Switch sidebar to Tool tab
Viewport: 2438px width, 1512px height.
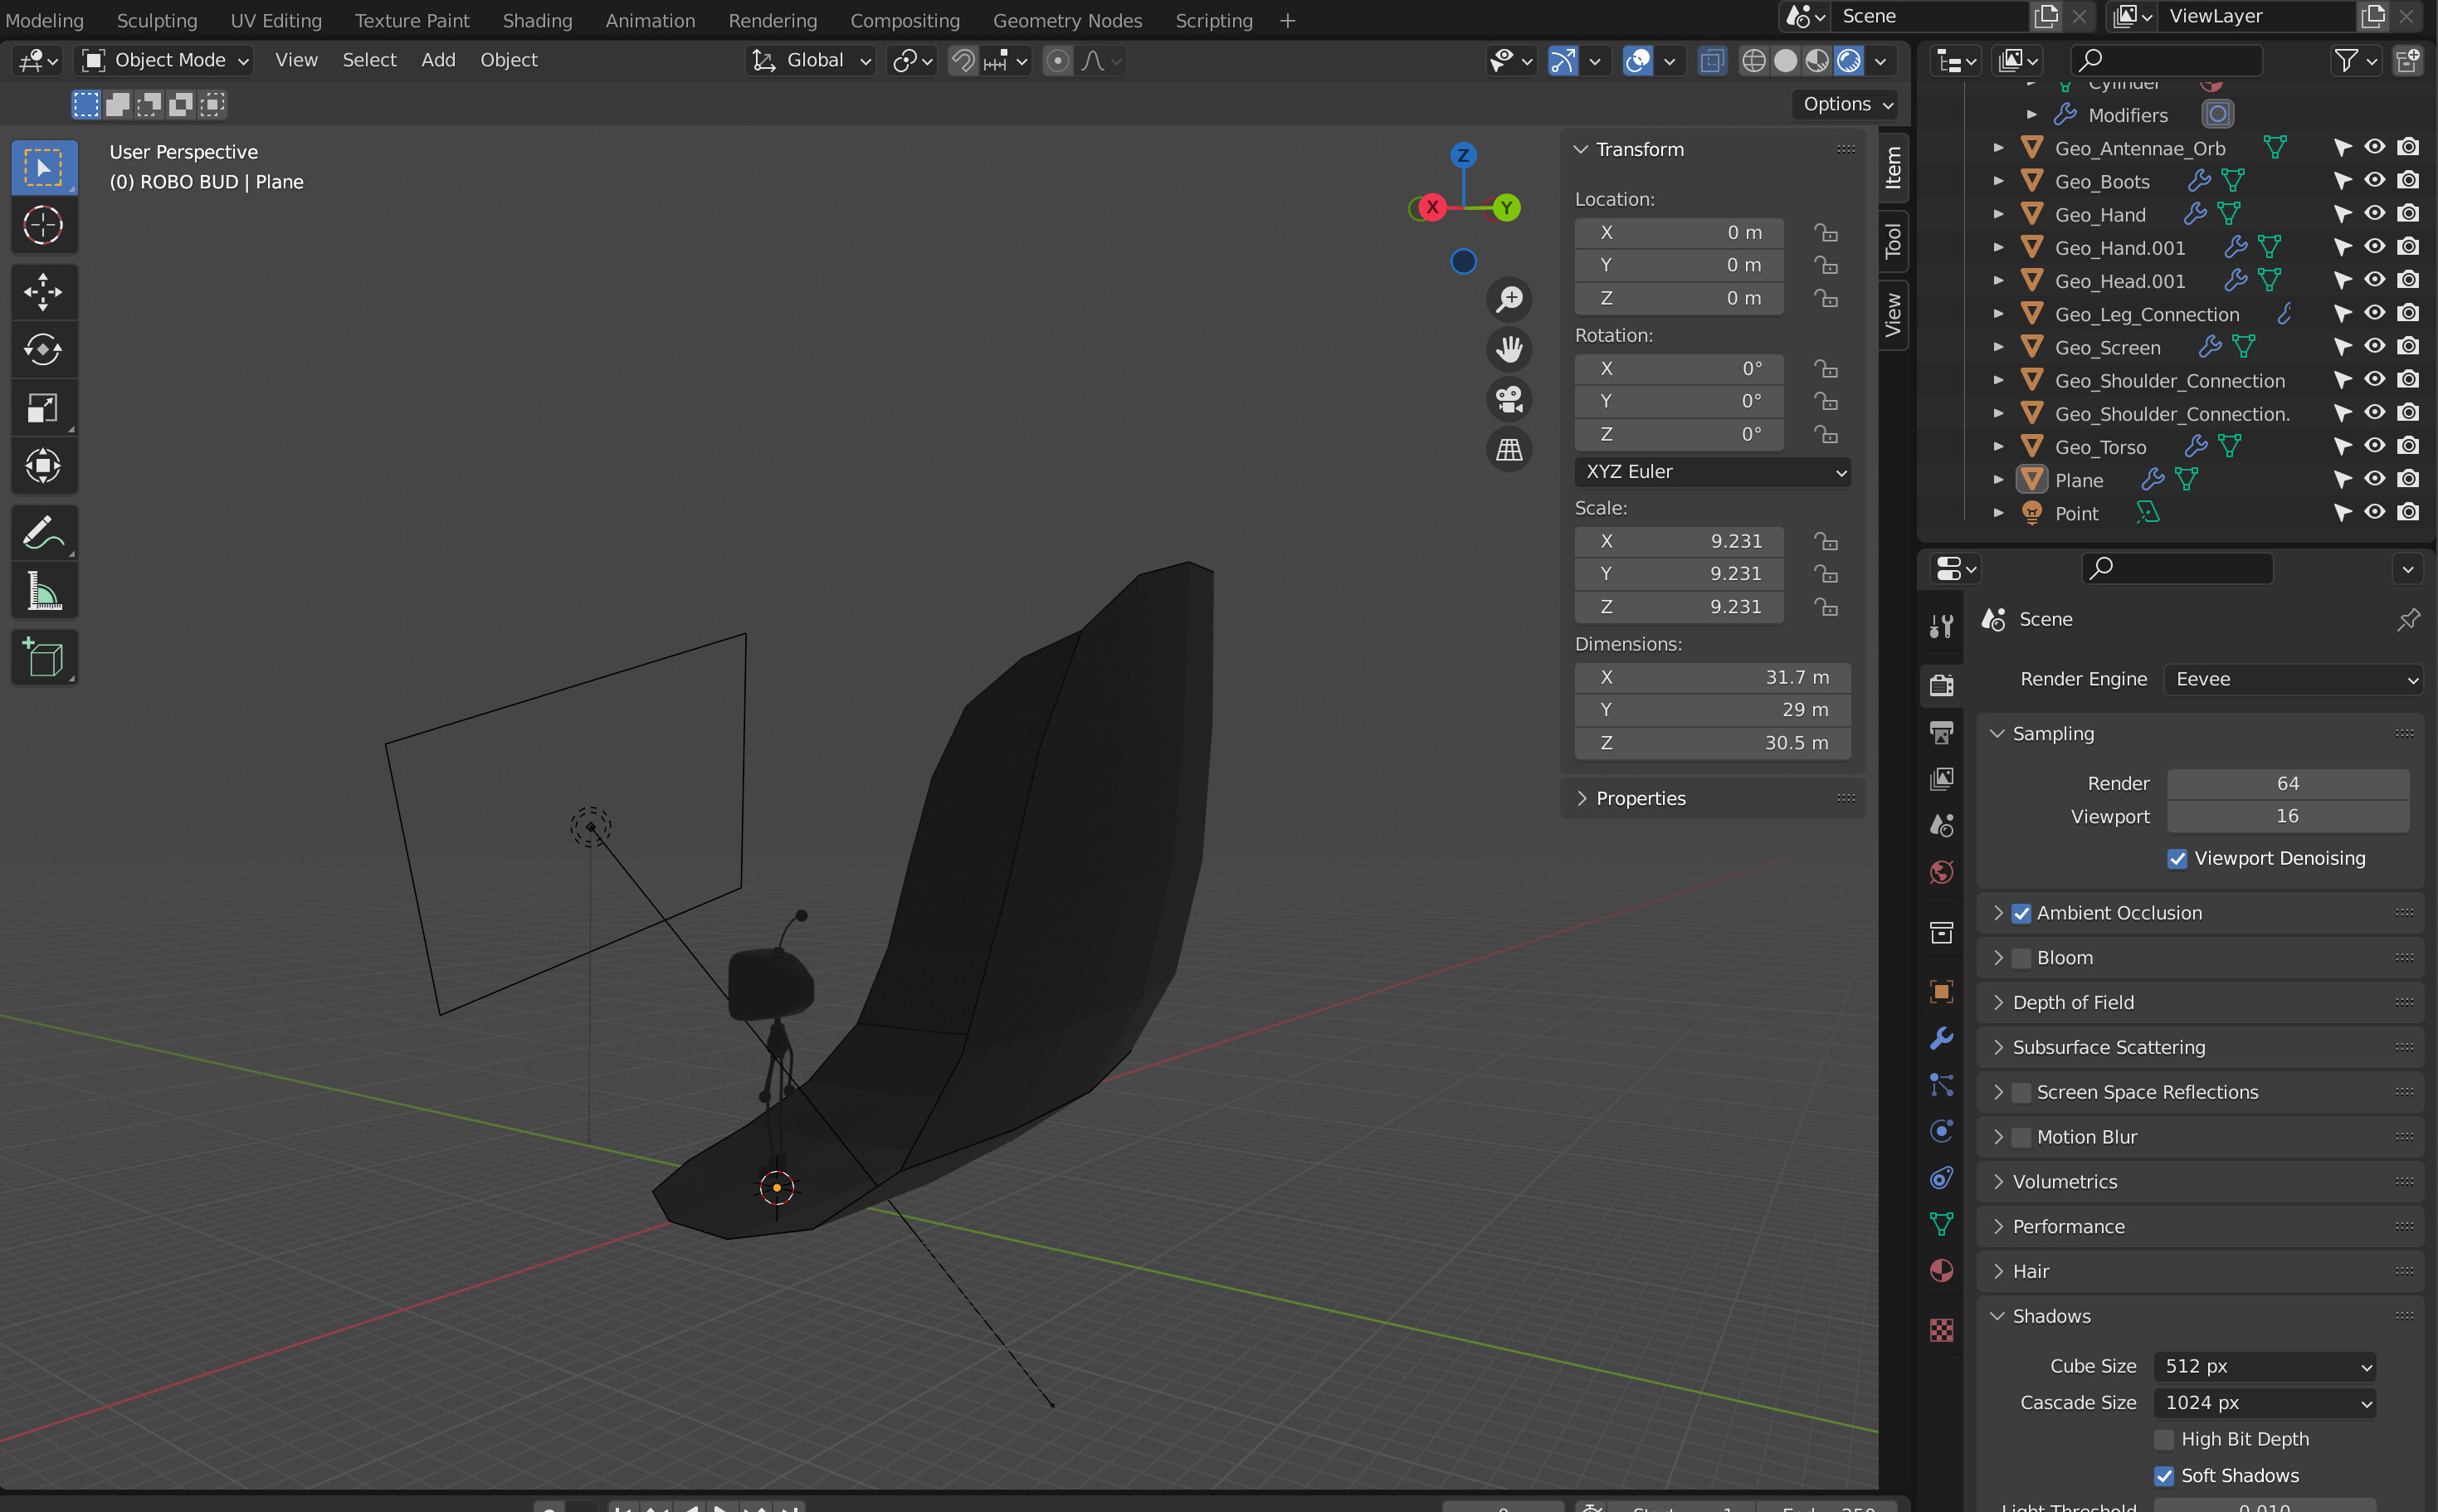pos(1893,241)
